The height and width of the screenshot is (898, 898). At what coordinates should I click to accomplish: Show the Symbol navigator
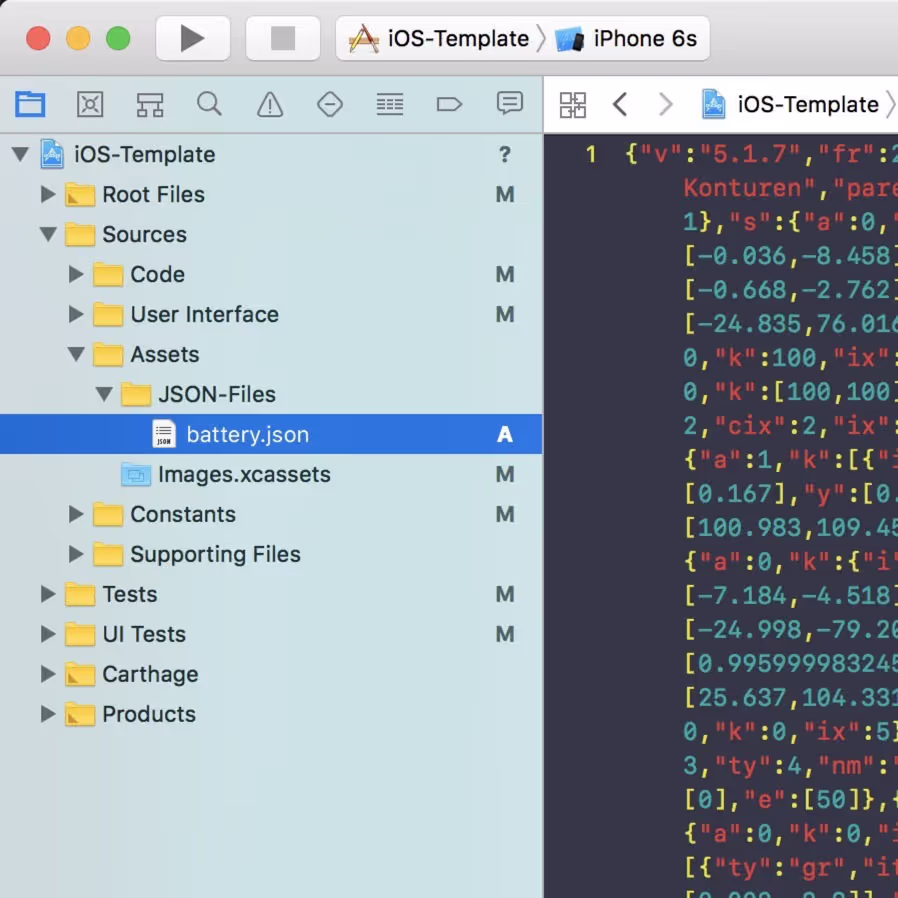pos(150,104)
